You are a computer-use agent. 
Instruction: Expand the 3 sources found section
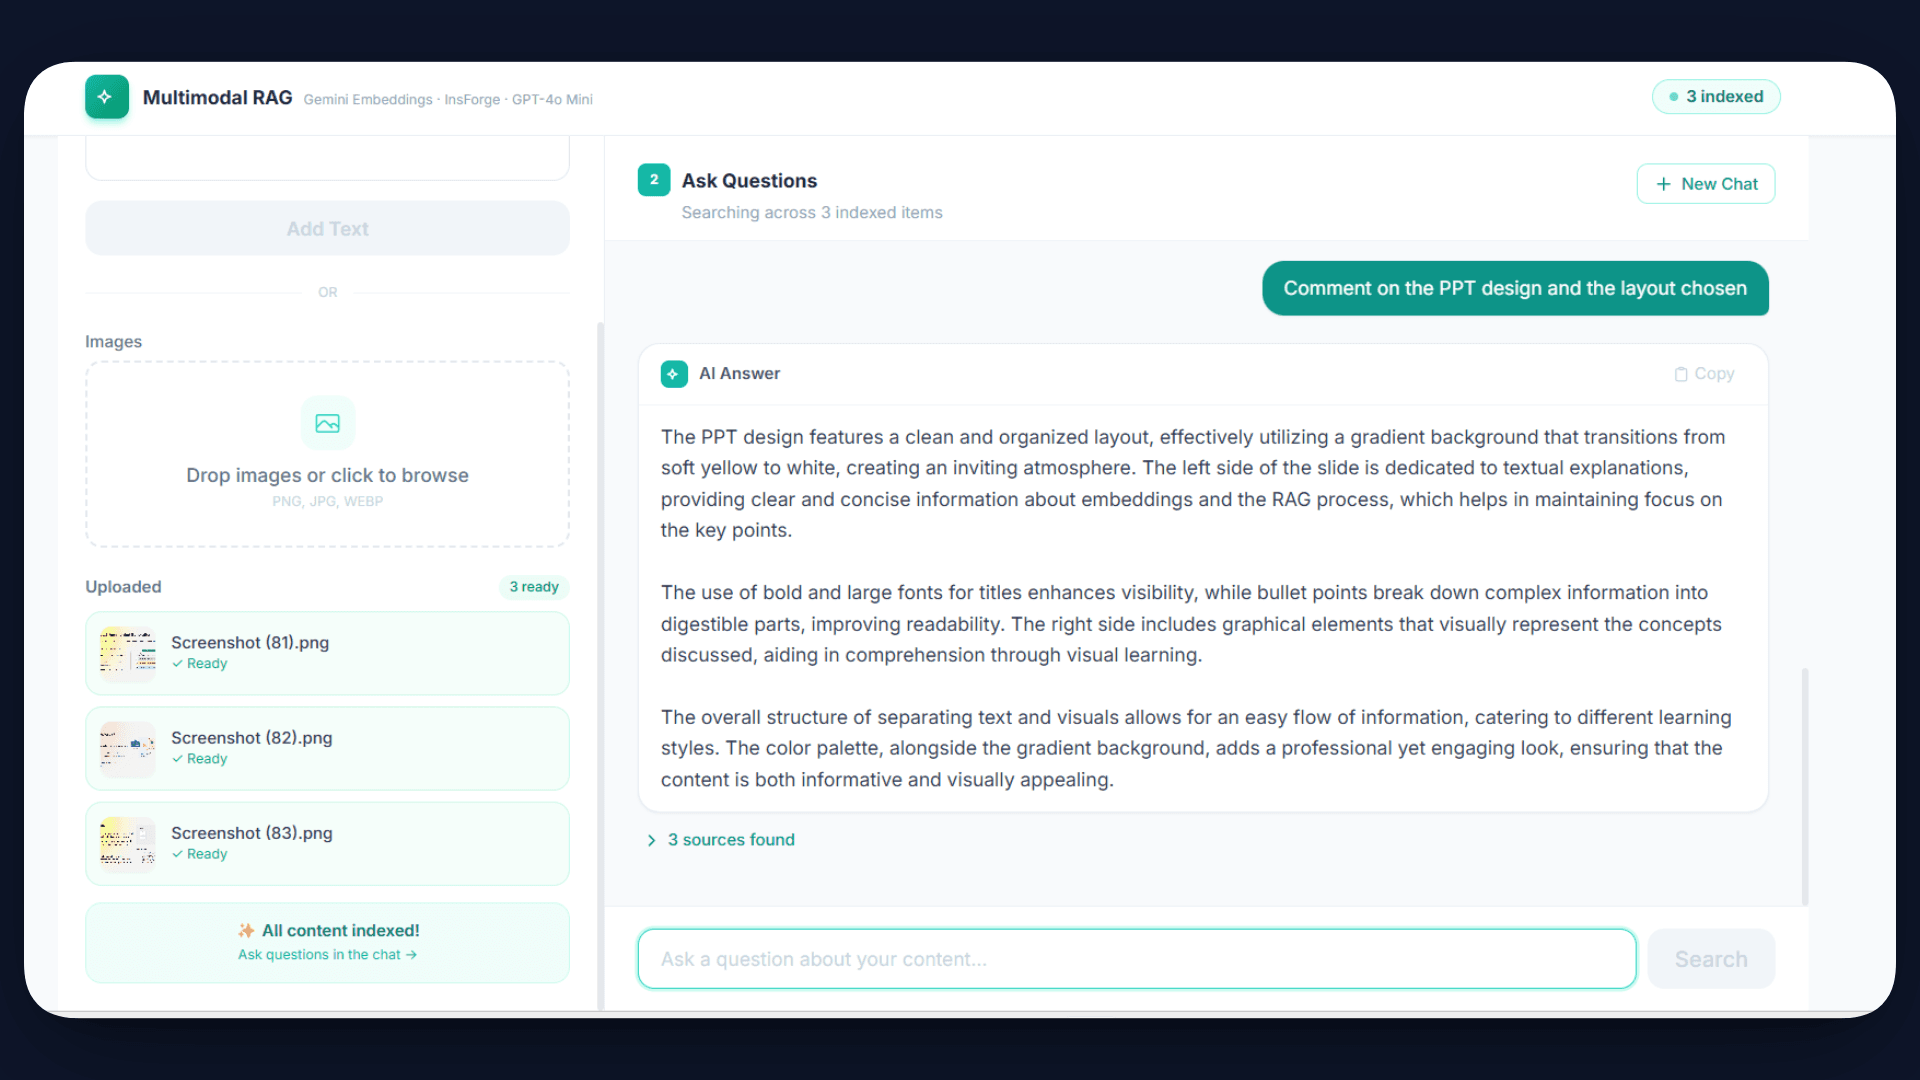pyautogui.click(x=731, y=840)
